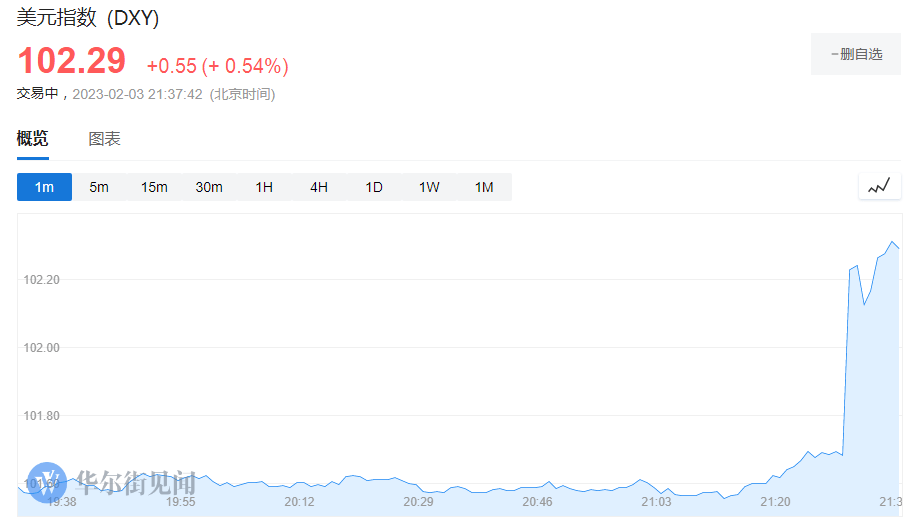Click the 102.29 current price
The image size is (913, 522).
(72, 62)
